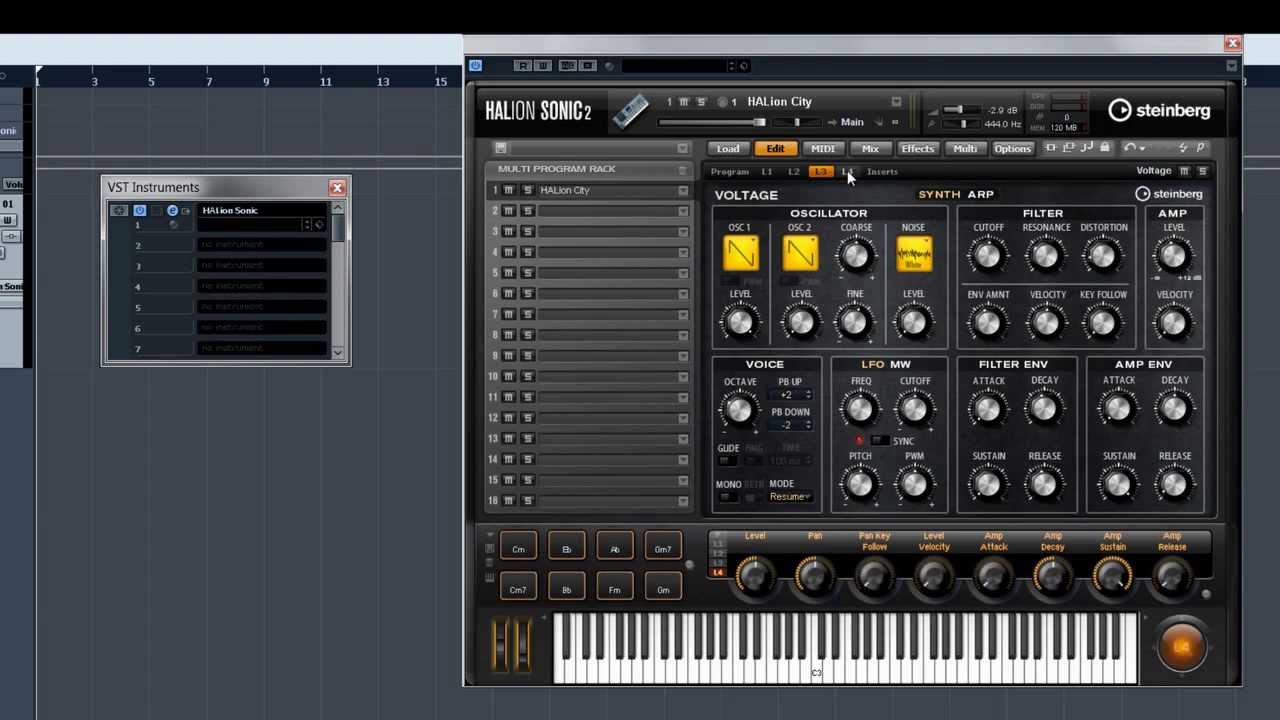
Task: Click the Write automation W button
Action: (x=542, y=66)
